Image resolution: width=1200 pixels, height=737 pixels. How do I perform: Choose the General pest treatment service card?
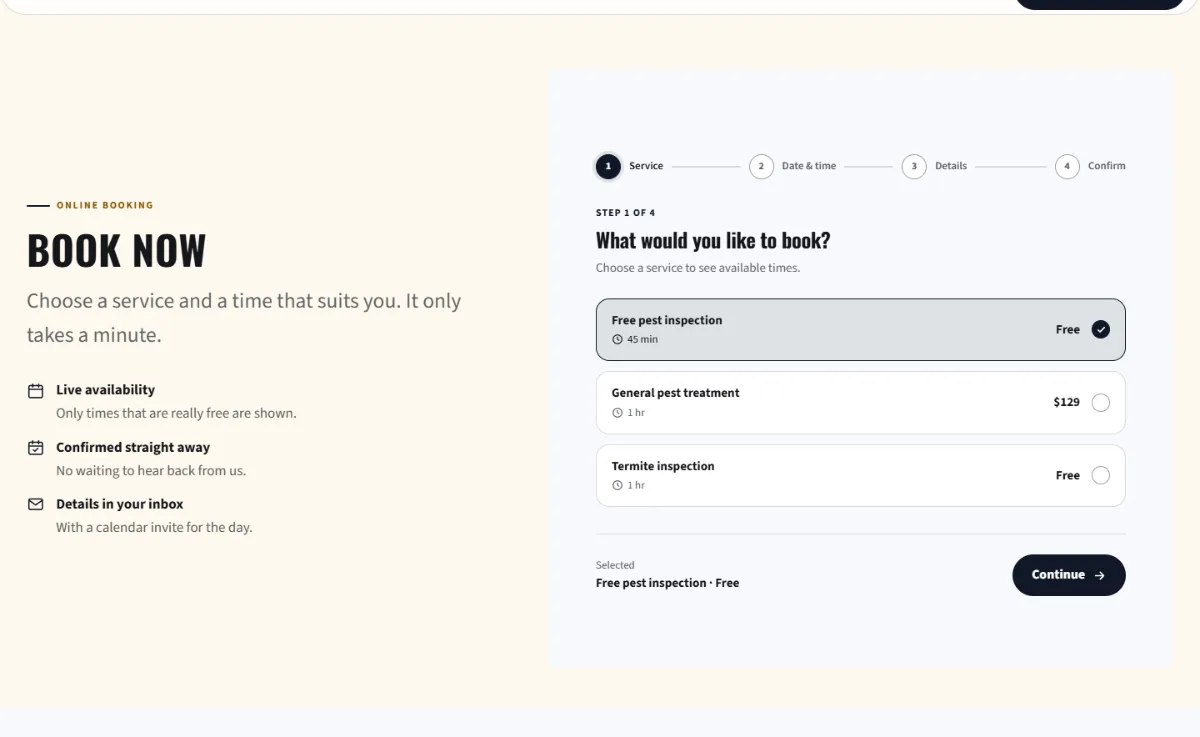pyautogui.click(x=861, y=403)
